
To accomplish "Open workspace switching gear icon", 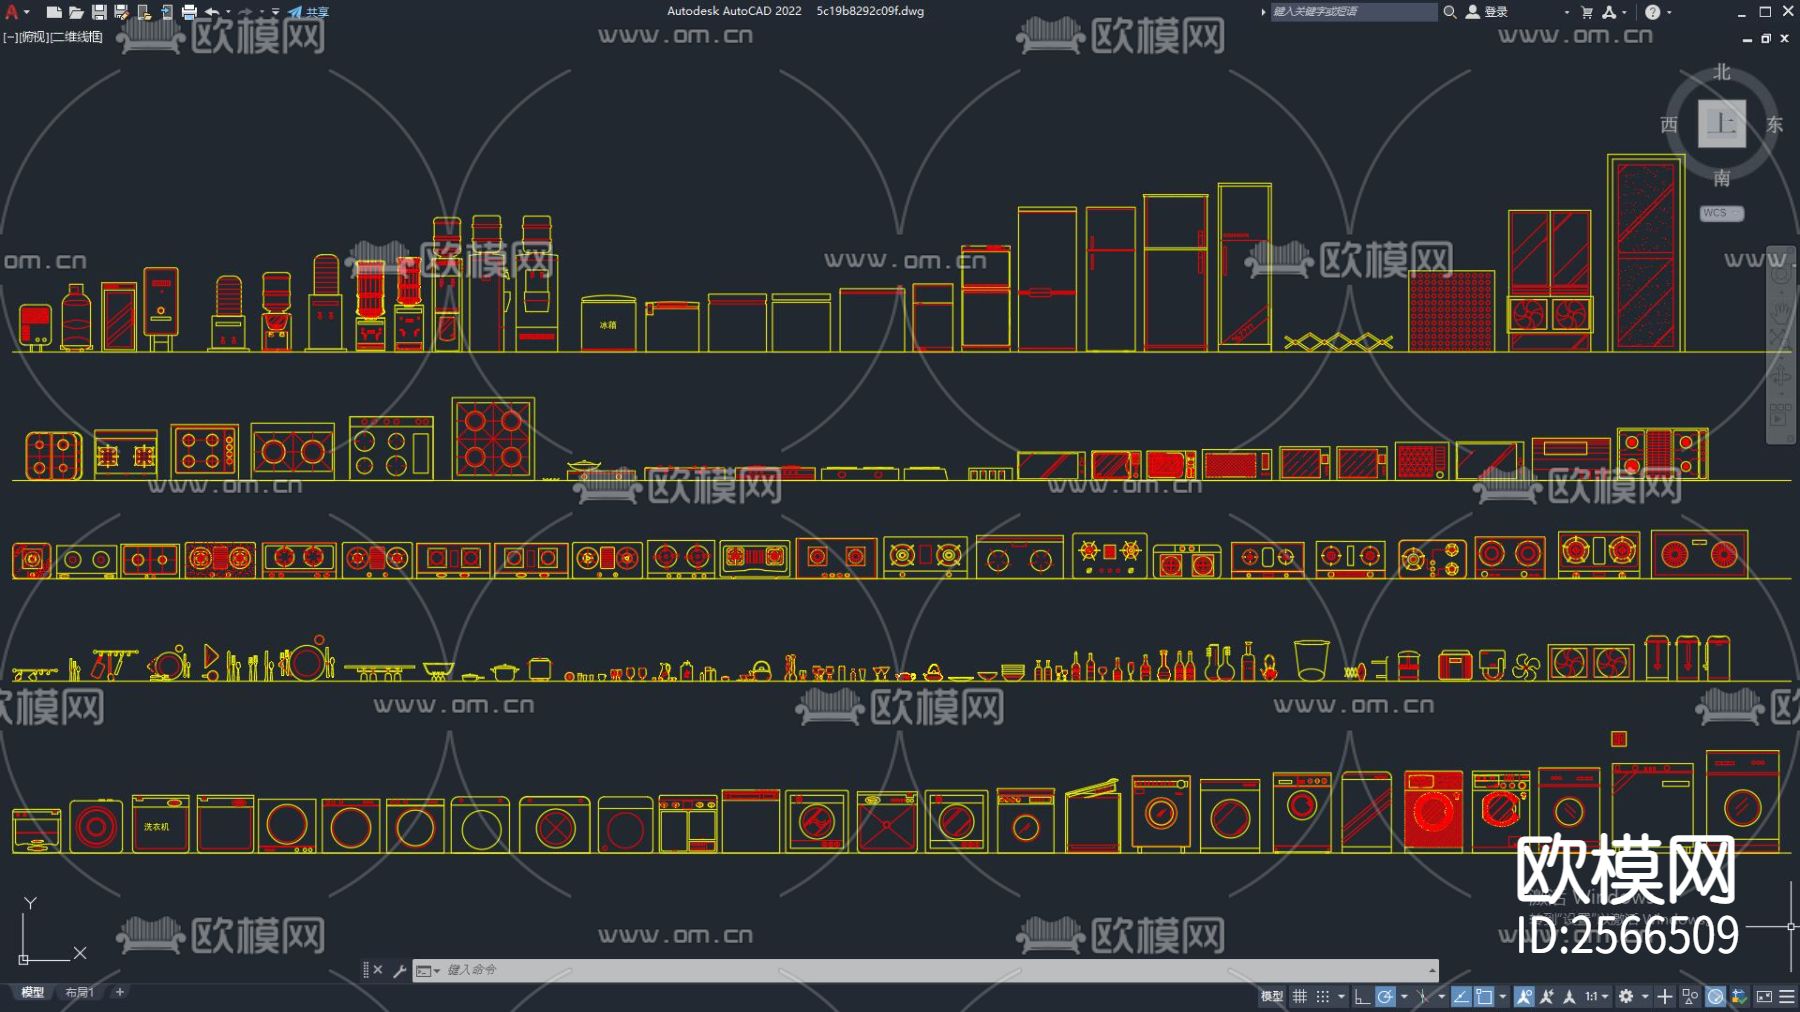I will [1627, 996].
